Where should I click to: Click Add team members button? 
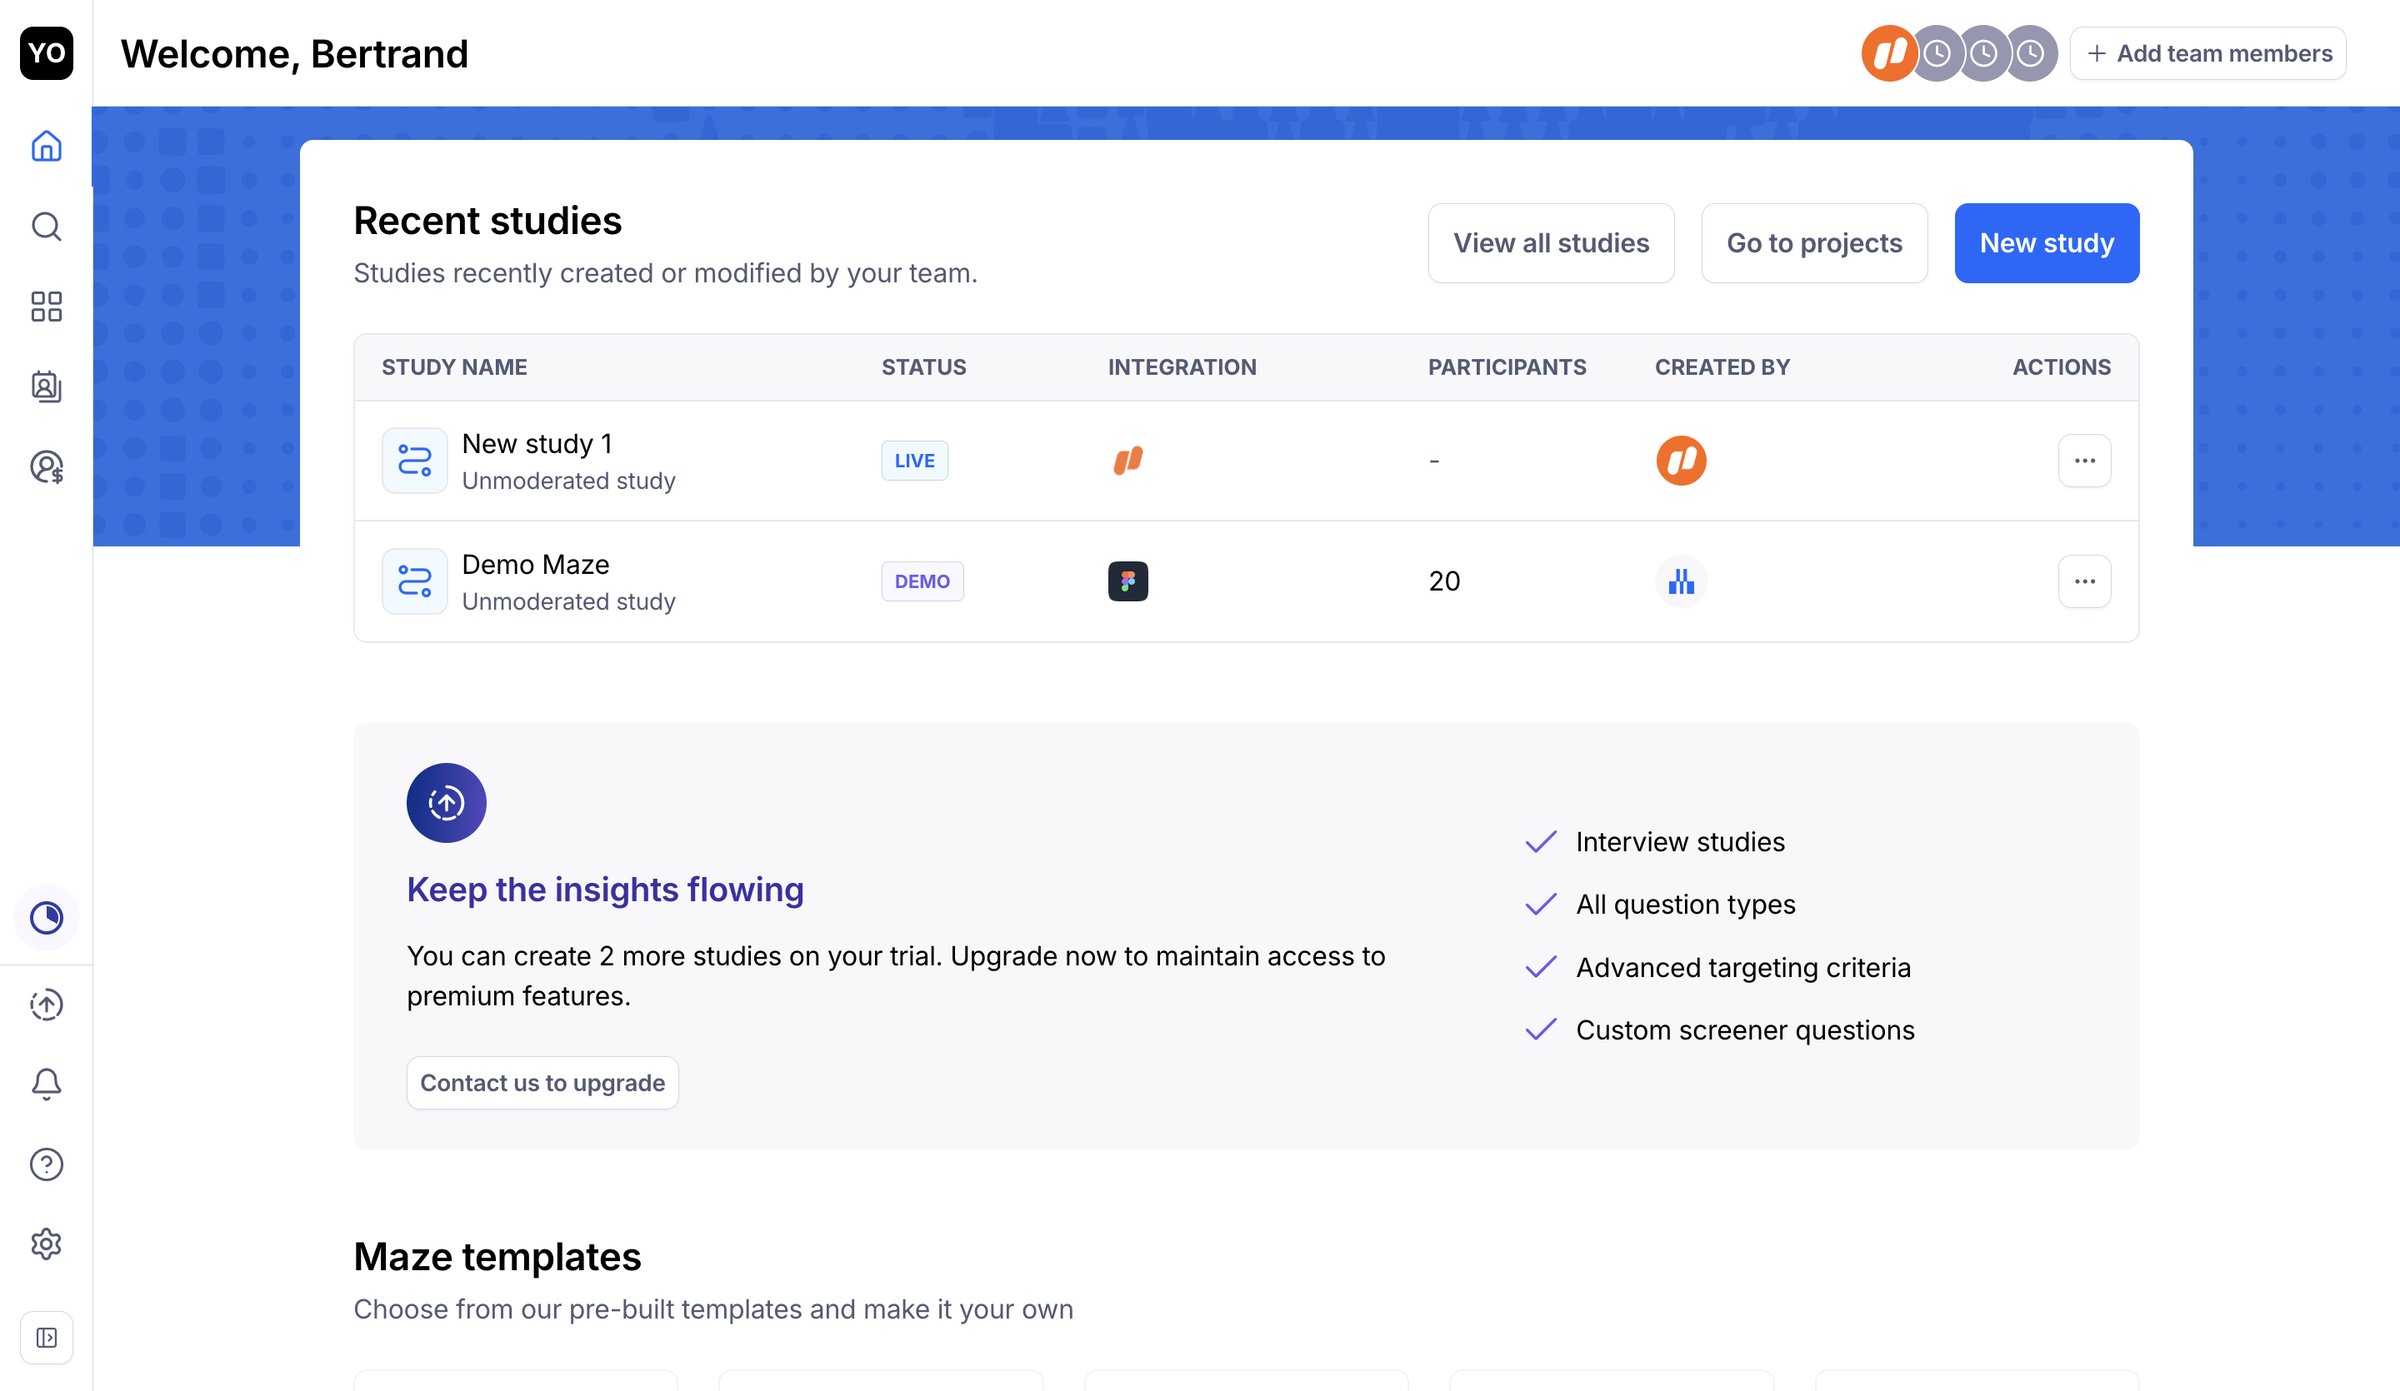coord(2208,53)
